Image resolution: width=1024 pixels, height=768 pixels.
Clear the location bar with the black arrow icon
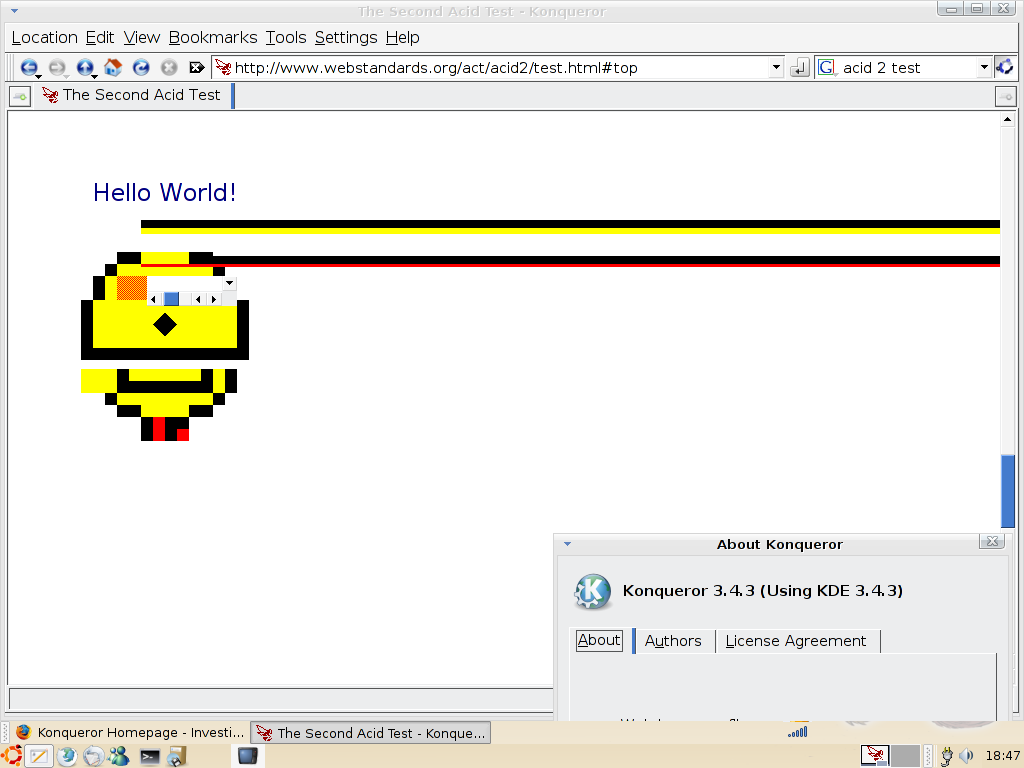[197, 67]
